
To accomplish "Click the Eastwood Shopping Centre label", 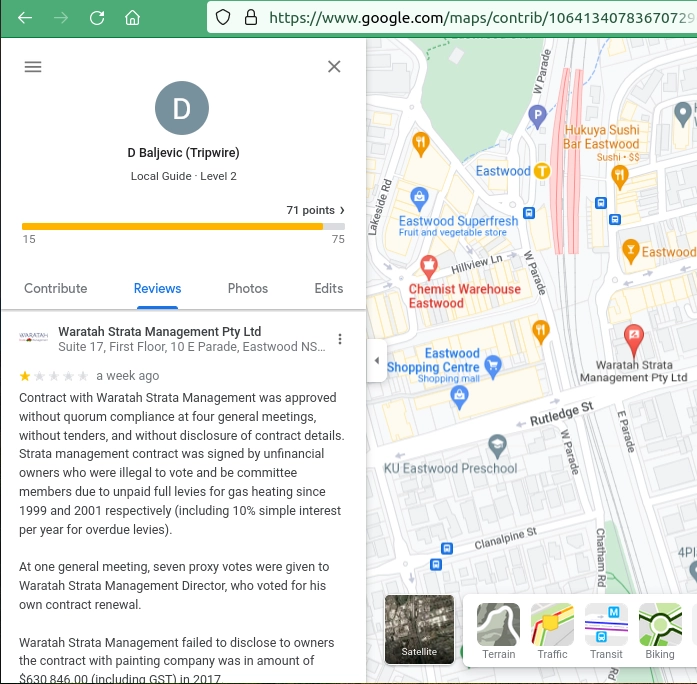I will (434, 360).
